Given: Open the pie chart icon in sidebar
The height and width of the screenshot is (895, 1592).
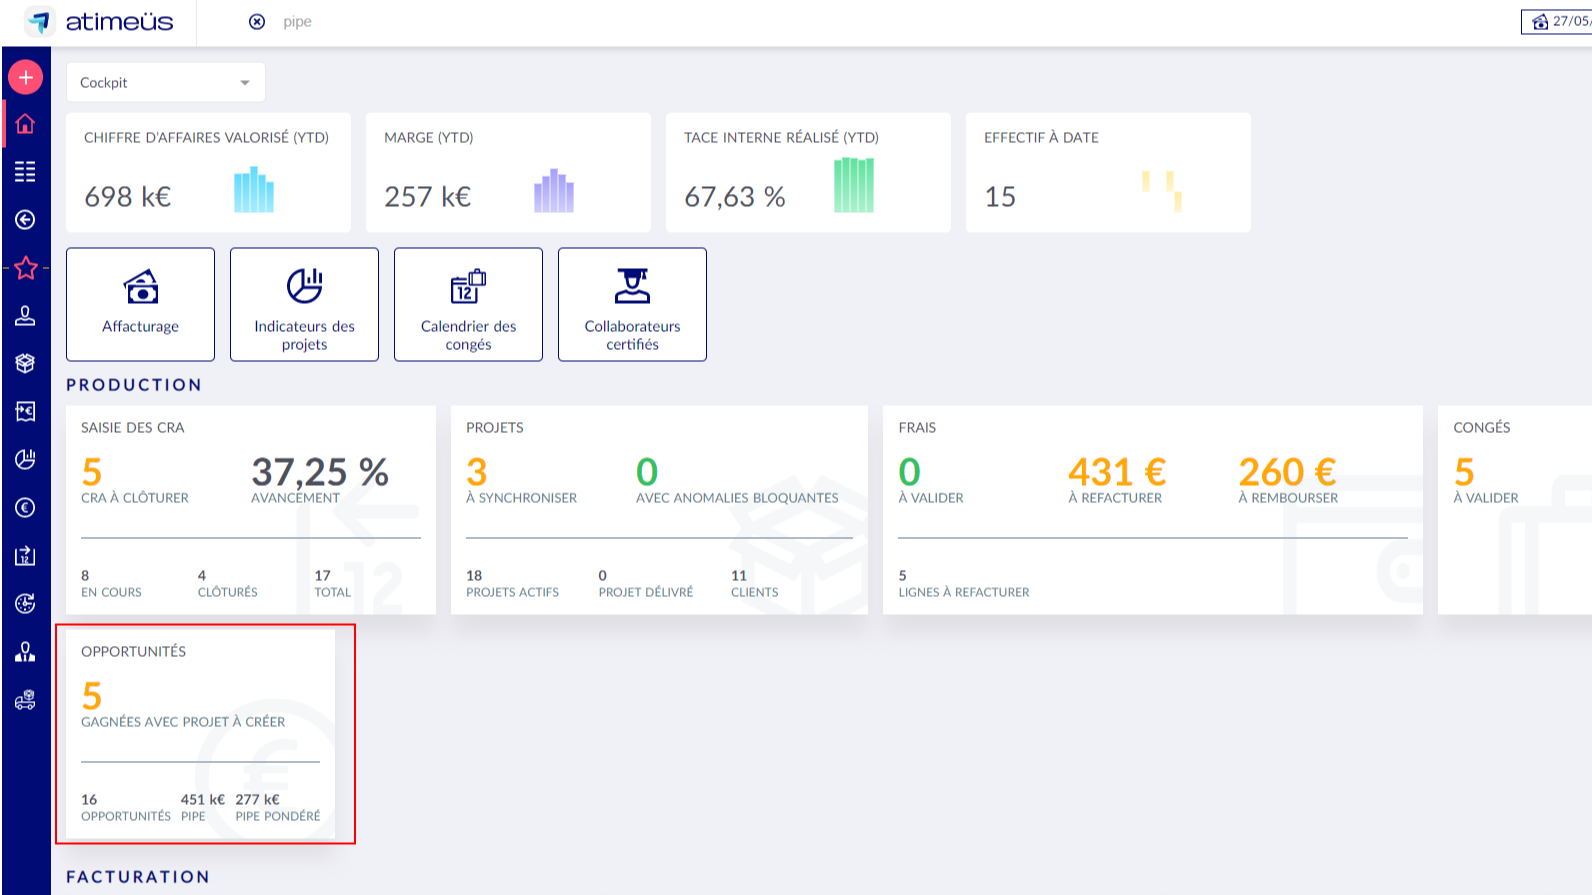Looking at the screenshot, I should pyautogui.click(x=25, y=459).
